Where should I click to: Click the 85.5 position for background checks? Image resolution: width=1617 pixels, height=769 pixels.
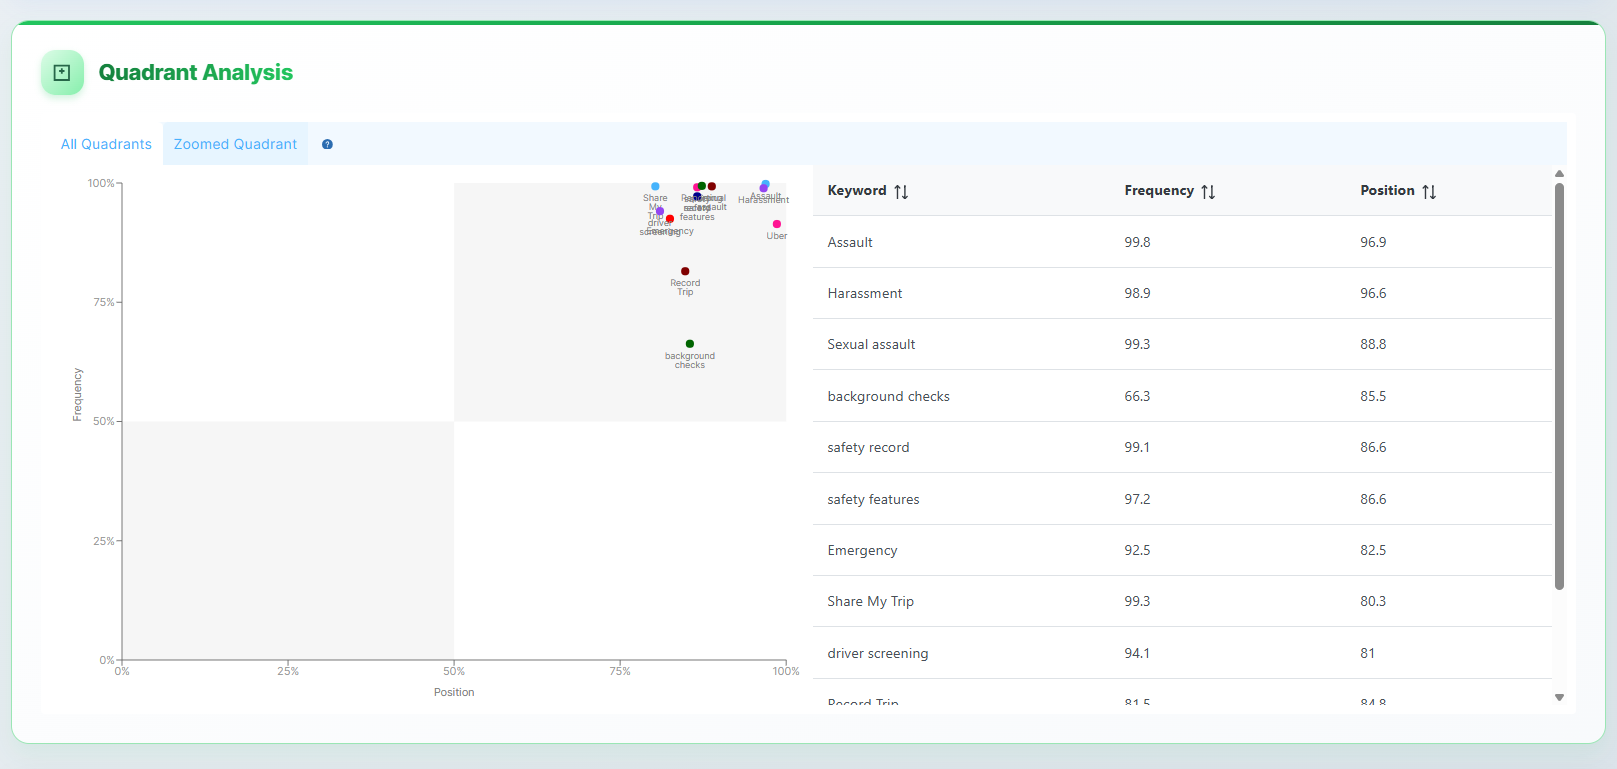pos(1373,396)
